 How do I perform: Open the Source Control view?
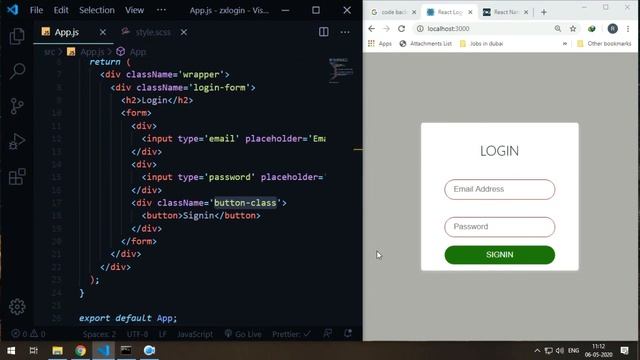coord(17,106)
